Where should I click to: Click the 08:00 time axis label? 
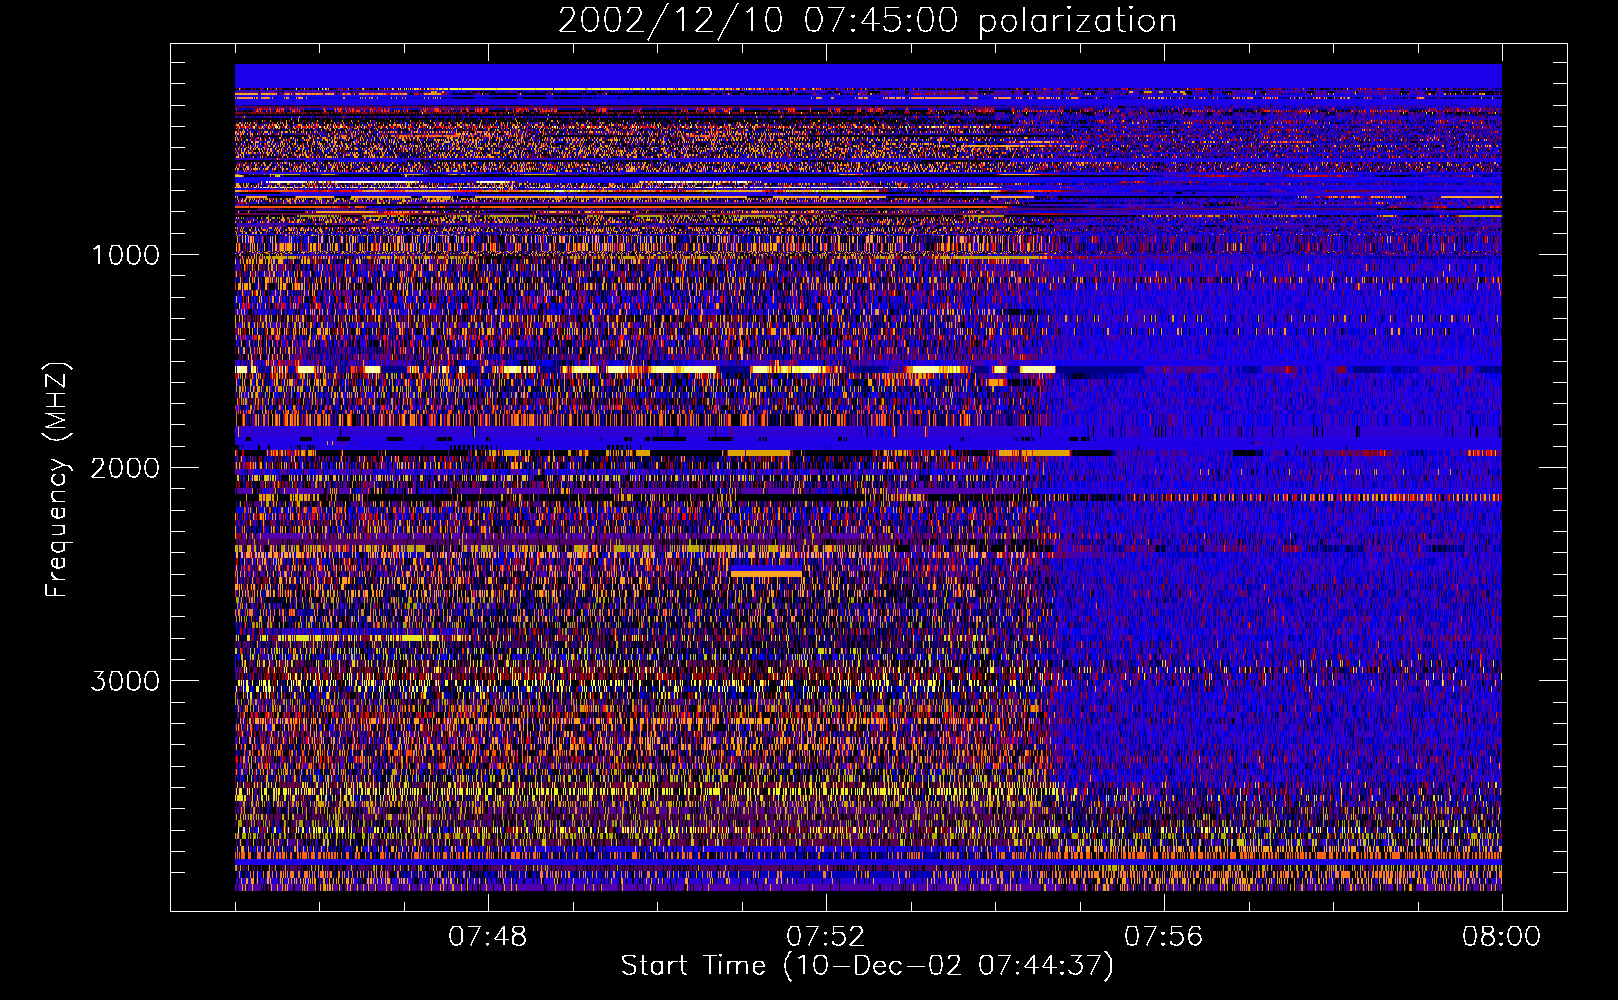pyautogui.click(x=1501, y=937)
